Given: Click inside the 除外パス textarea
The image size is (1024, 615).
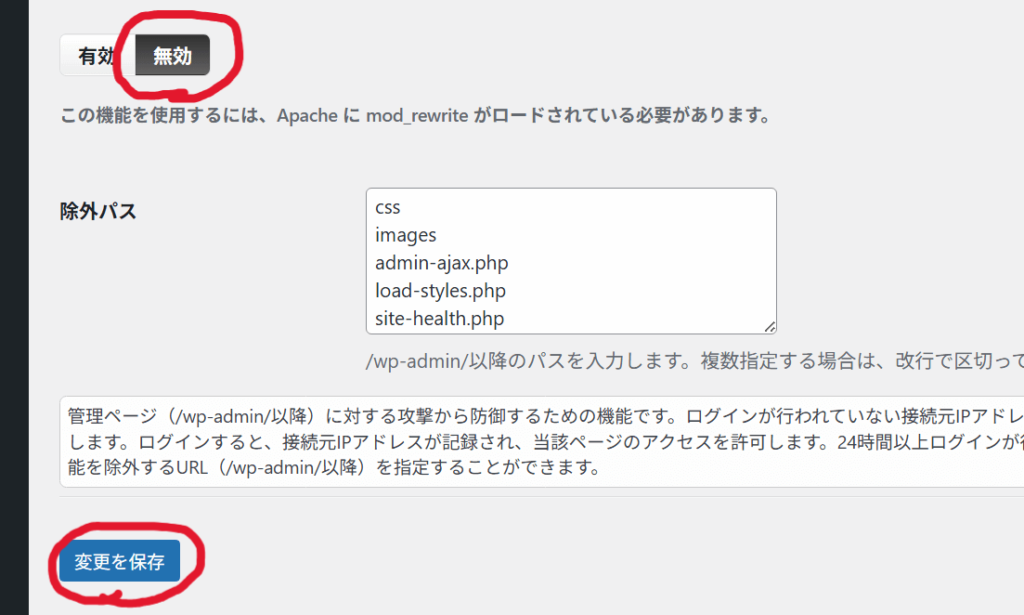Looking at the screenshot, I should click(x=570, y=262).
